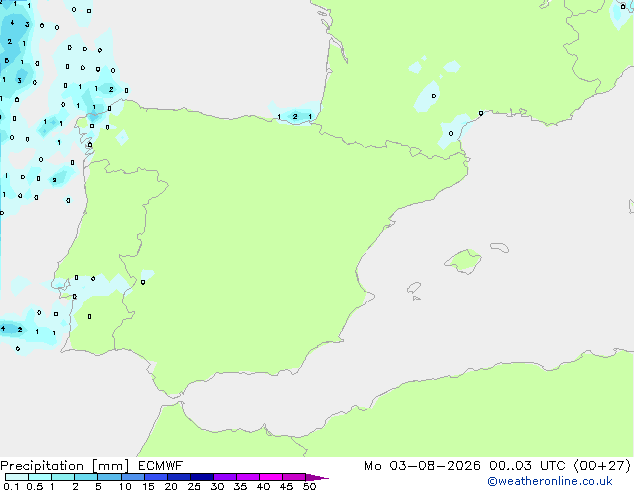Viewport: 634px width, 490px height.
Task: Select the magenta 40–45 mm legend swatch
Action: [x=271, y=477]
